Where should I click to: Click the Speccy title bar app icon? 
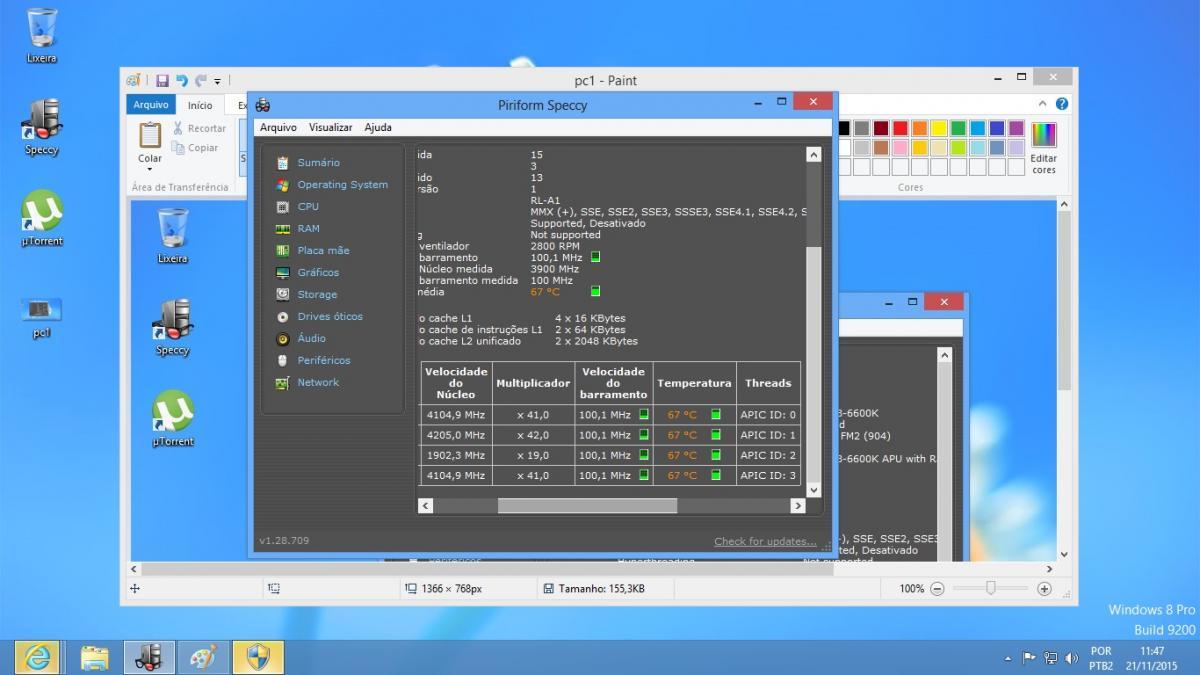coord(263,105)
